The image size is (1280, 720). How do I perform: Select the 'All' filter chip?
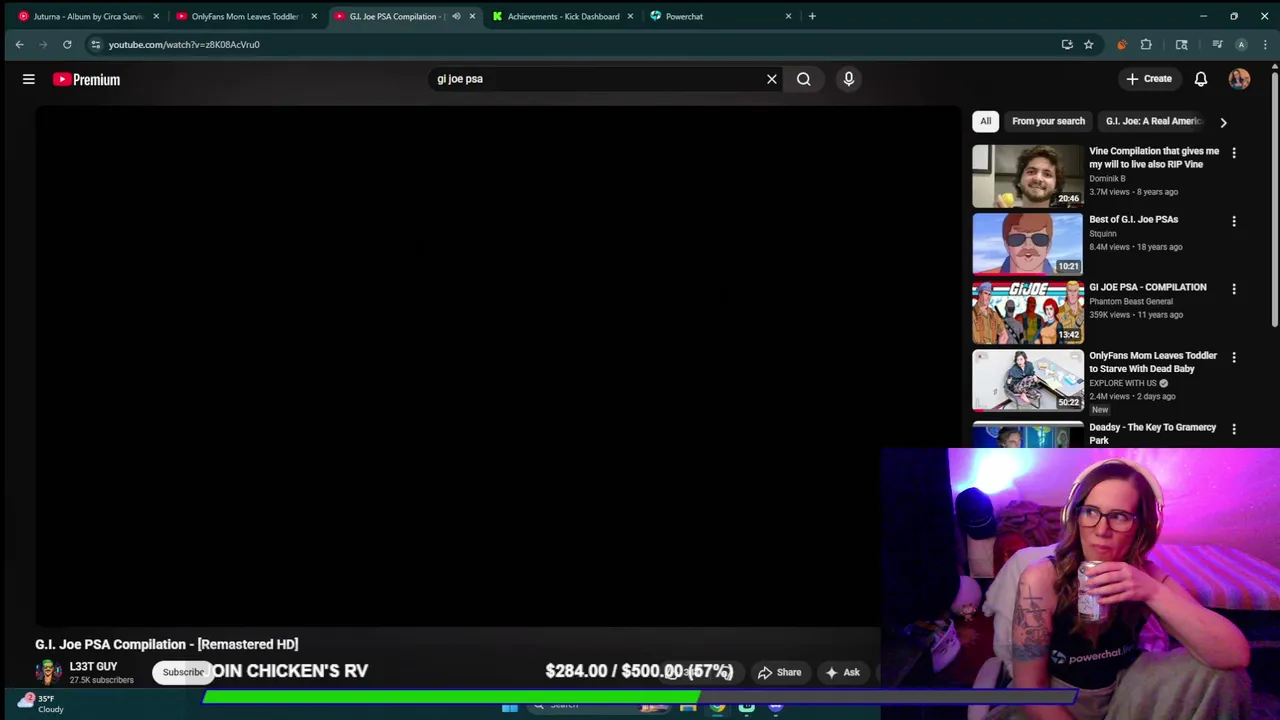985,121
